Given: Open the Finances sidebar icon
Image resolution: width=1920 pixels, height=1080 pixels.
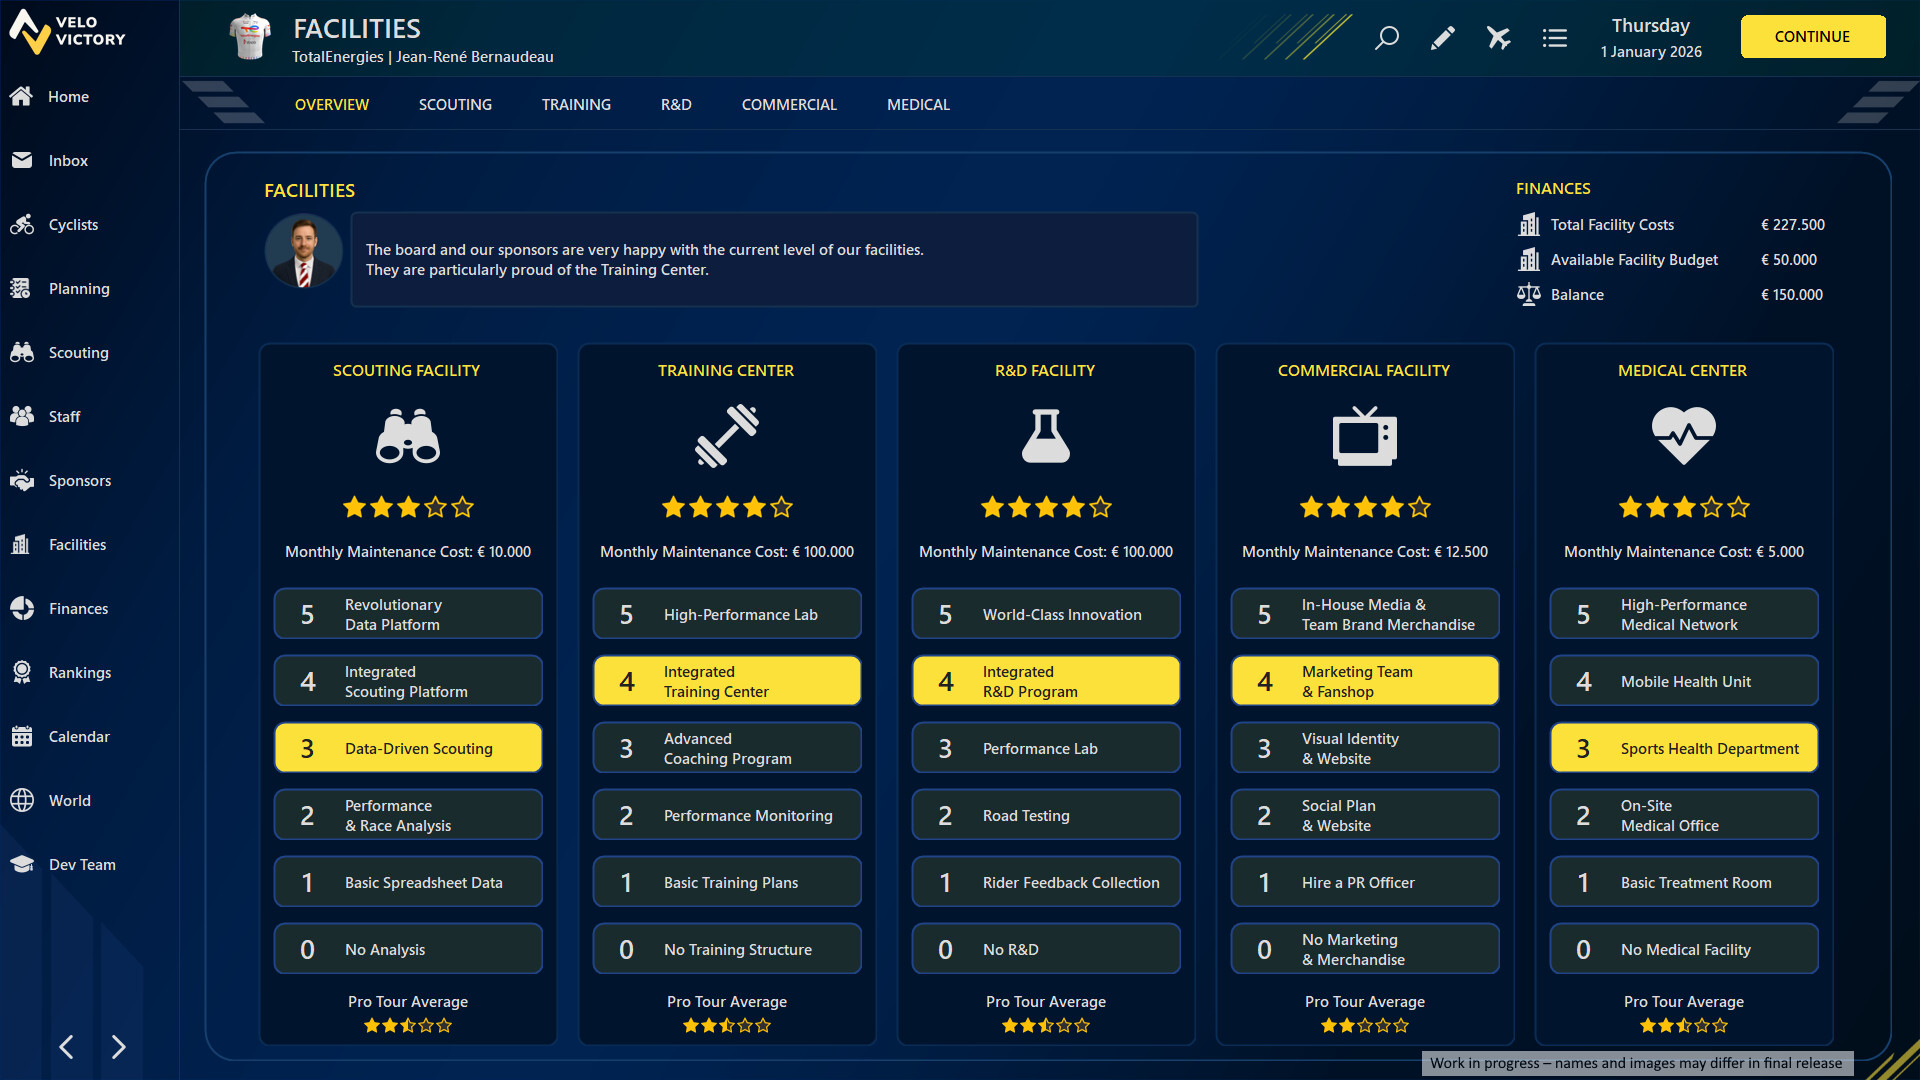Looking at the screenshot, I should (24, 608).
